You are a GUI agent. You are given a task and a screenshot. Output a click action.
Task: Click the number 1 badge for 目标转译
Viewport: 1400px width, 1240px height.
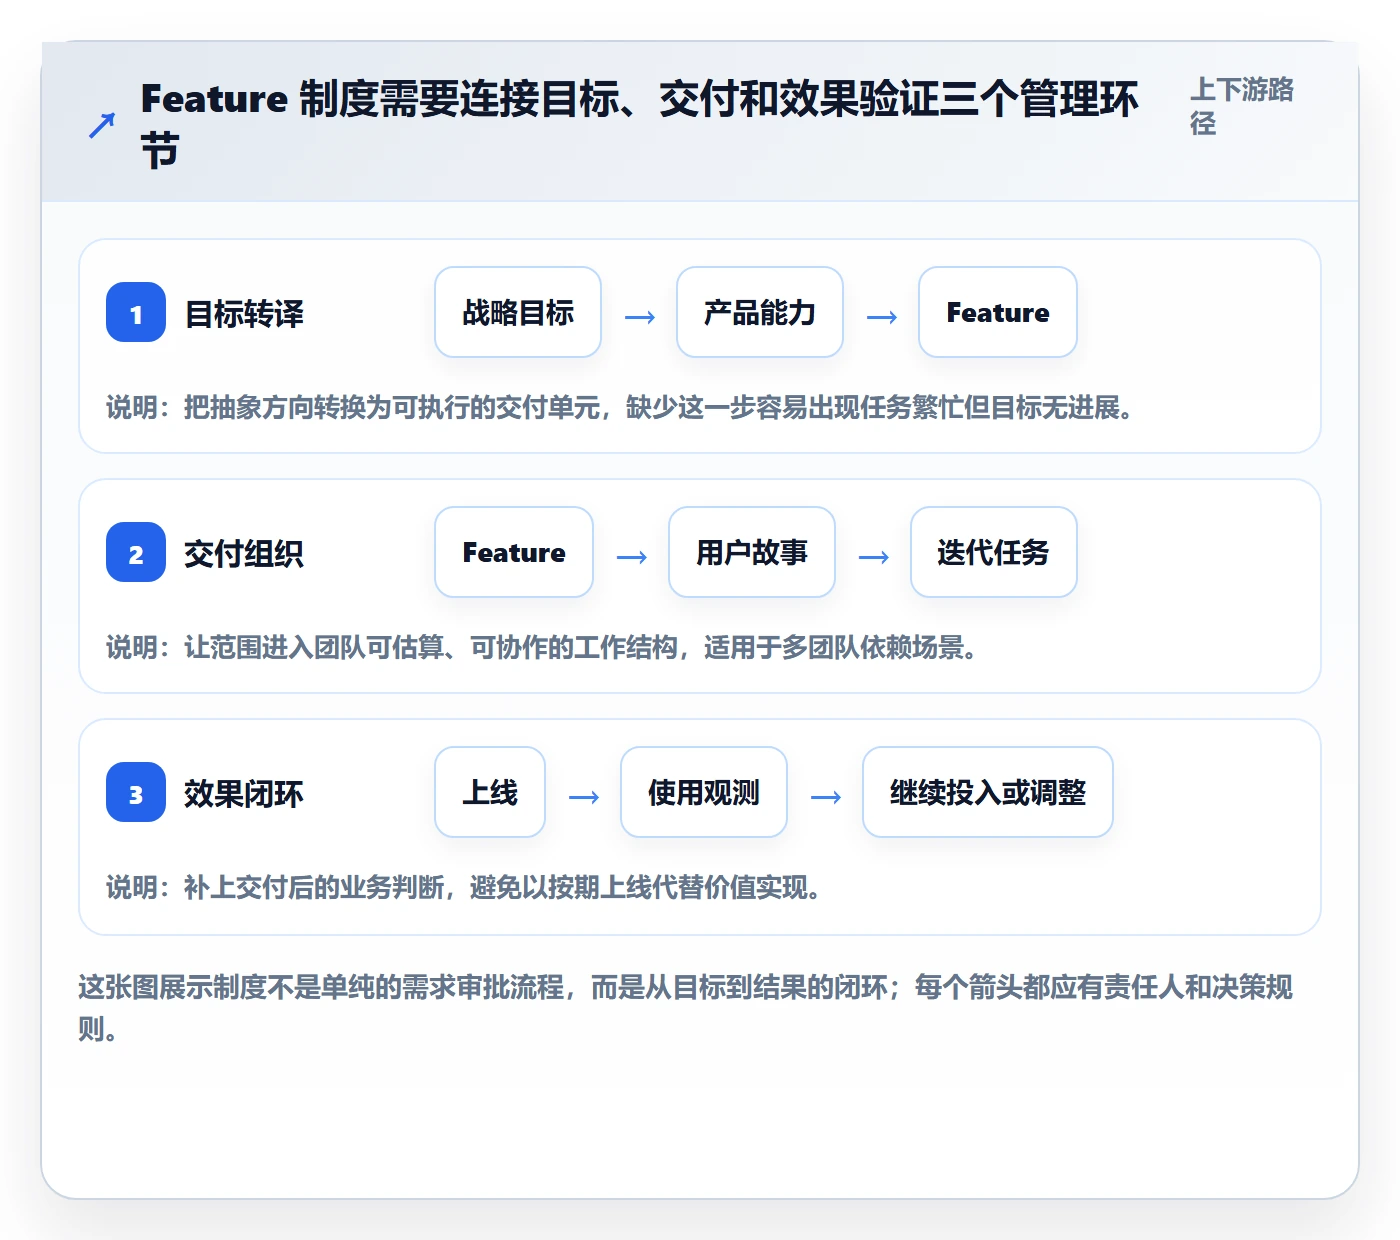pos(136,312)
